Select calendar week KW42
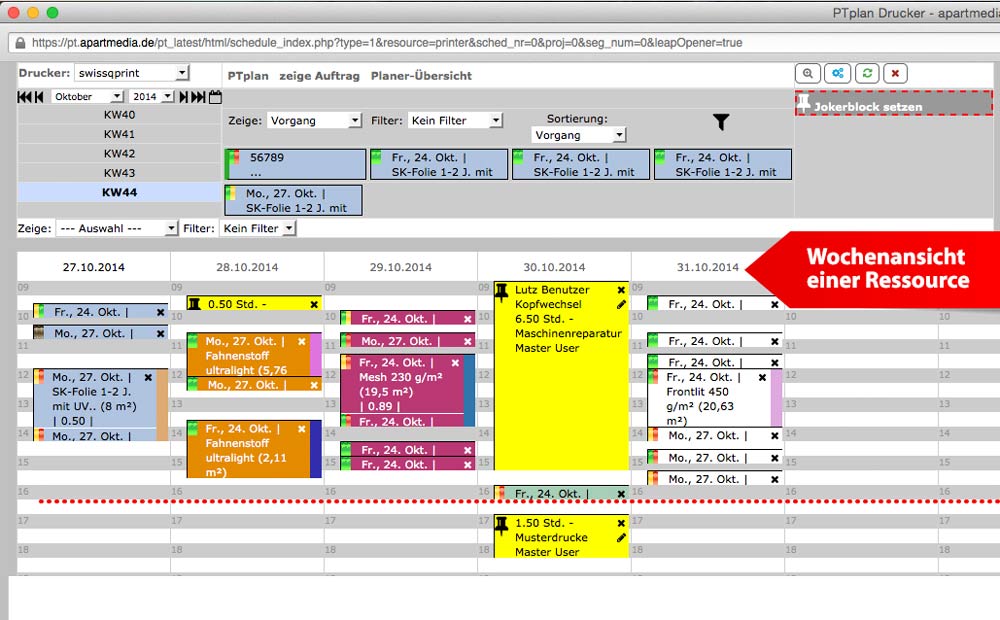1000x620 pixels. click(x=119, y=153)
